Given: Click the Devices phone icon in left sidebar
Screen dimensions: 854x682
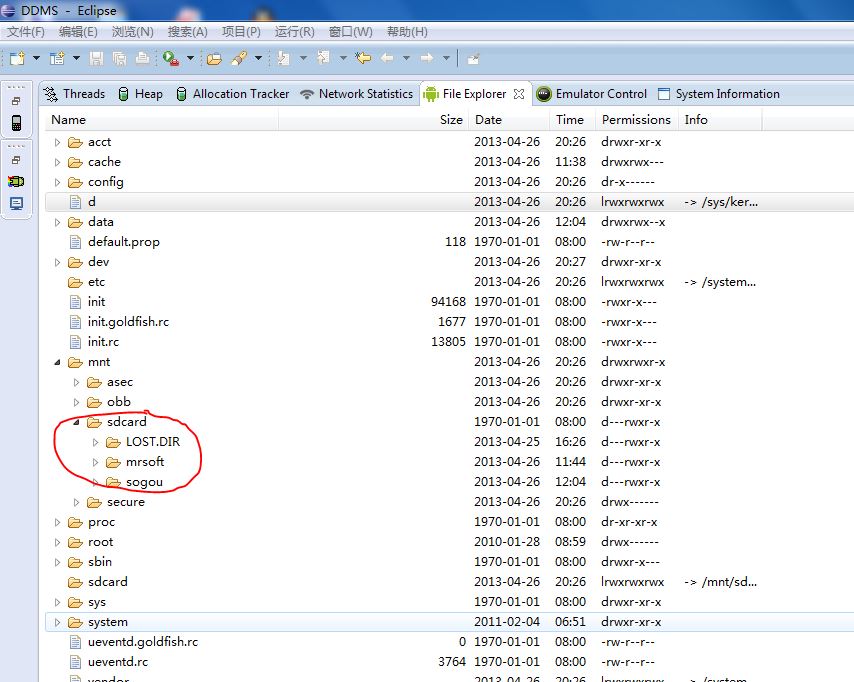Looking at the screenshot, I should [x=17, y=122].
